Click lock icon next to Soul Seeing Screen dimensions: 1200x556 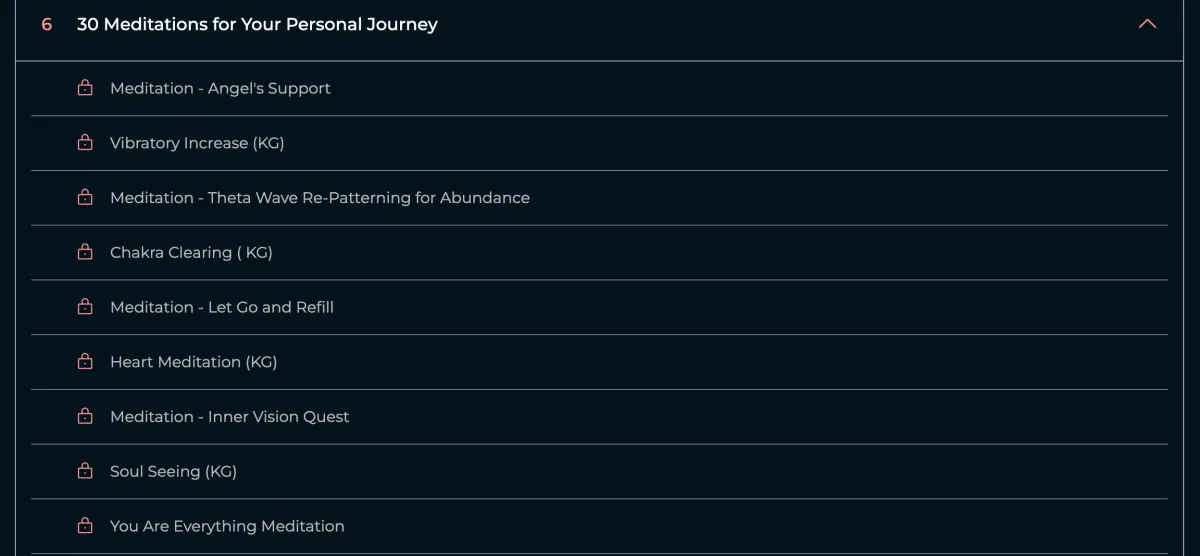point(85,471)
